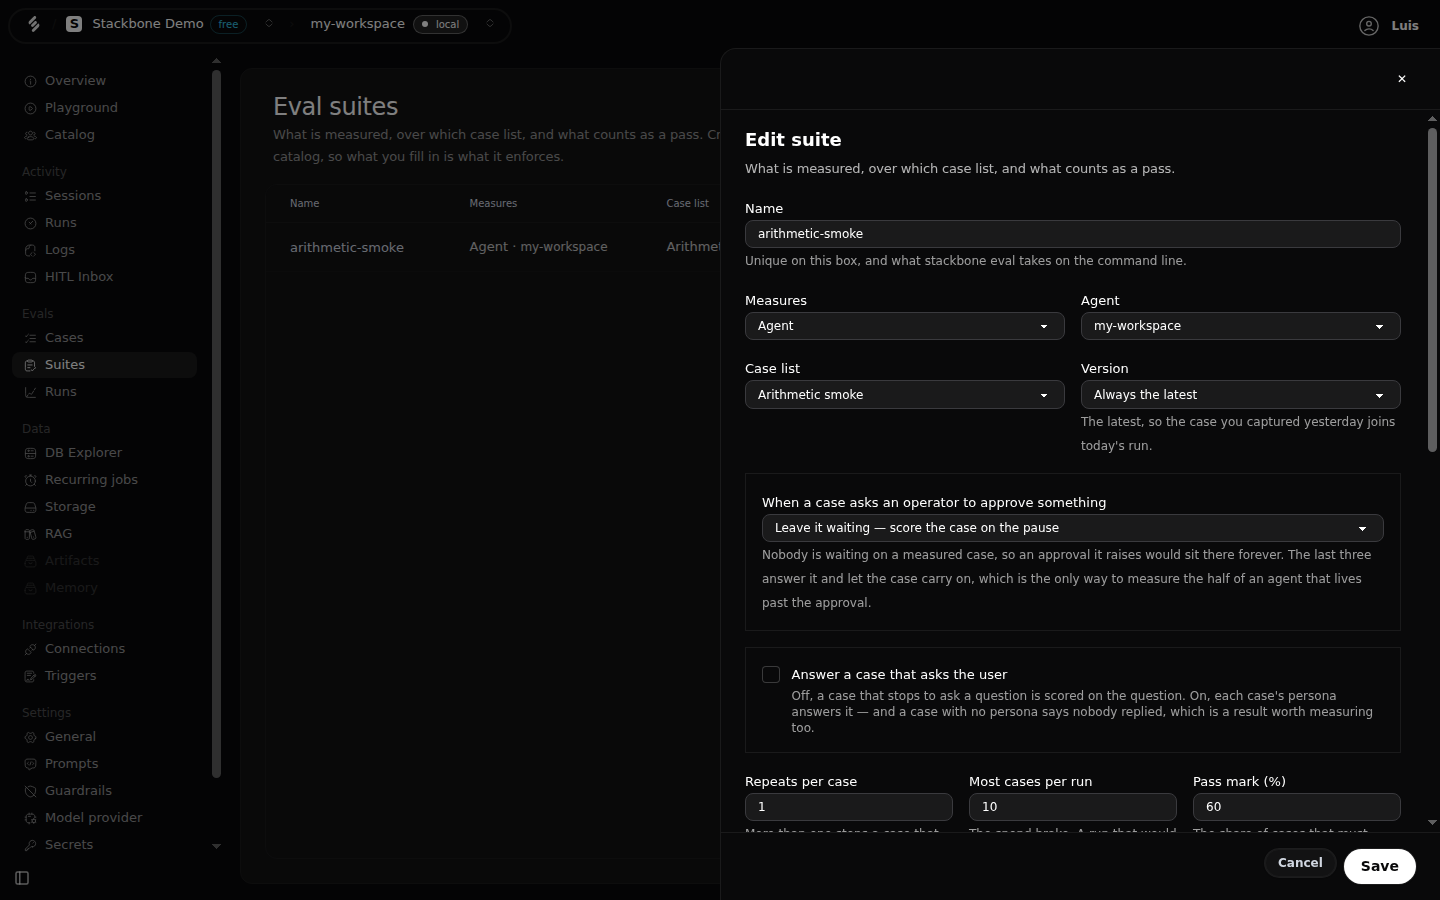The width and height of the screenshot is (1440, 900).
Task: Click the edit panel scrollbar down arrow
Action: pyautogui.click(x=1432, y=822)
